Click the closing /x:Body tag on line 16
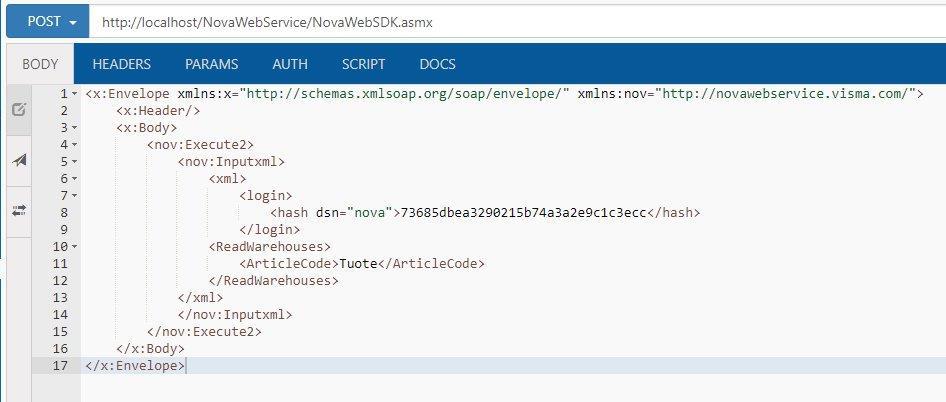Screen dimensions: 946x402 click(x=150, y=348)
